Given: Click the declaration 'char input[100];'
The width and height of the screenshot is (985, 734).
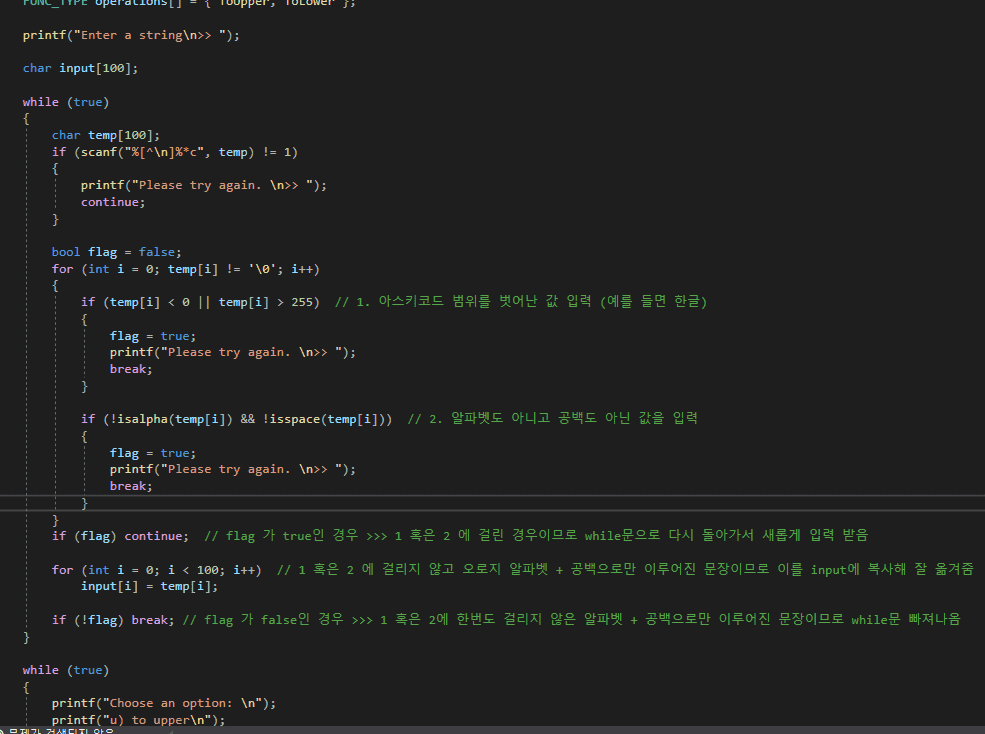Looking at the screenshot, I should (x=80, y=68).
